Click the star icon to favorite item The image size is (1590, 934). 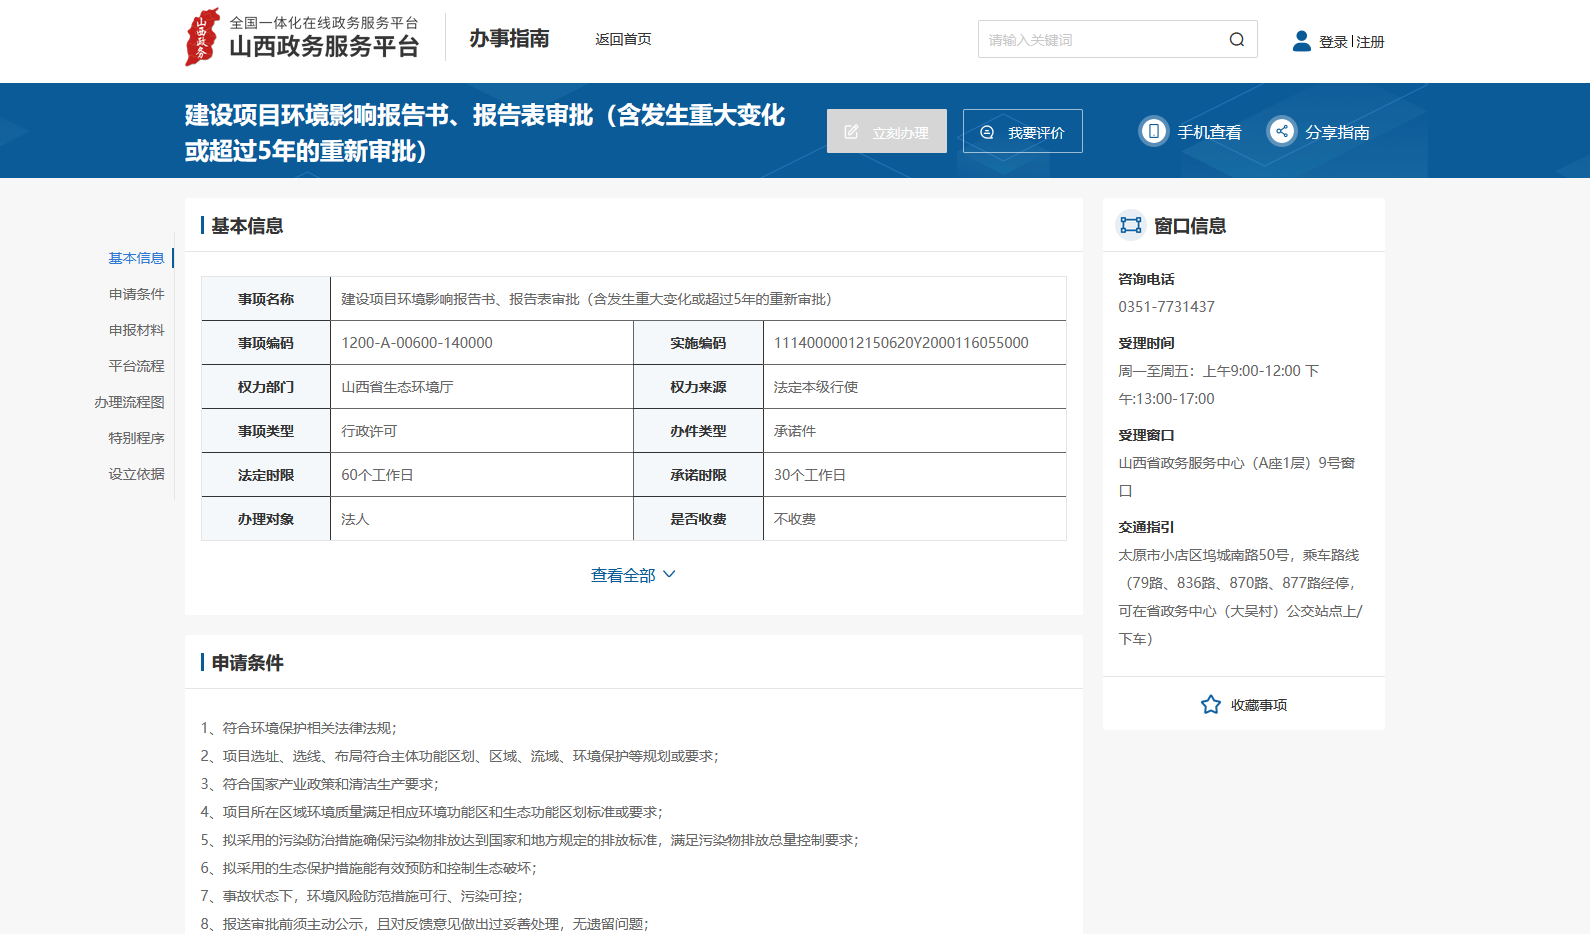(x=1211, y=705)
